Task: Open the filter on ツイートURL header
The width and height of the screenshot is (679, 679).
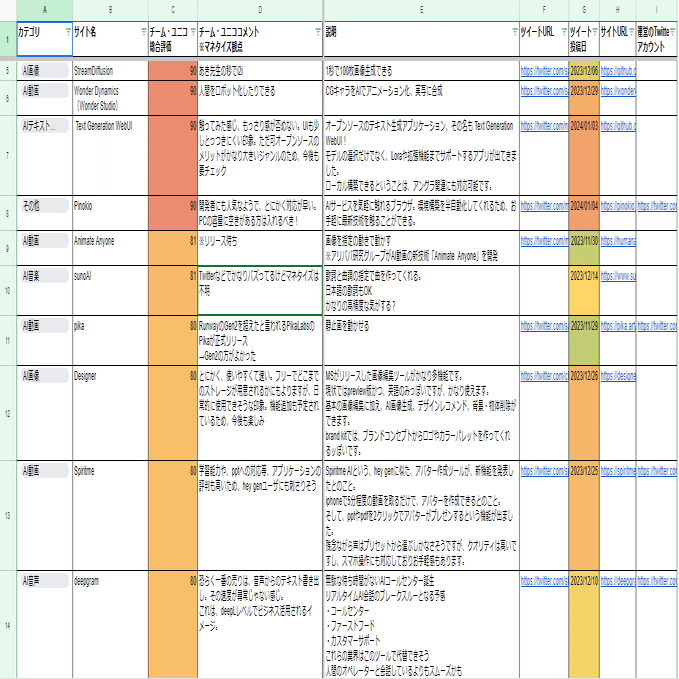Action: 564,32
